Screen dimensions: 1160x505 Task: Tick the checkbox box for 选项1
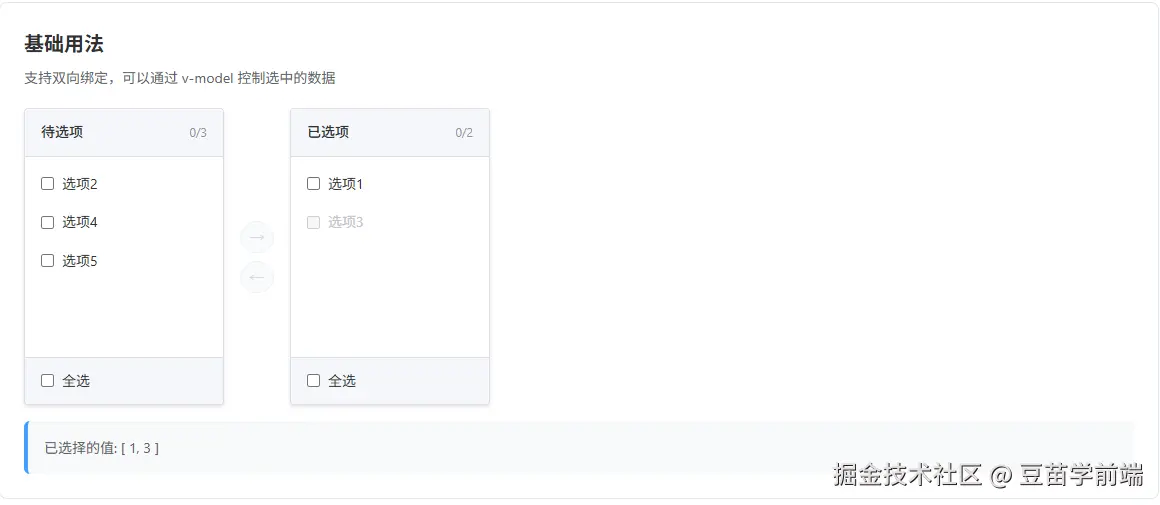[x=314, y=183]
